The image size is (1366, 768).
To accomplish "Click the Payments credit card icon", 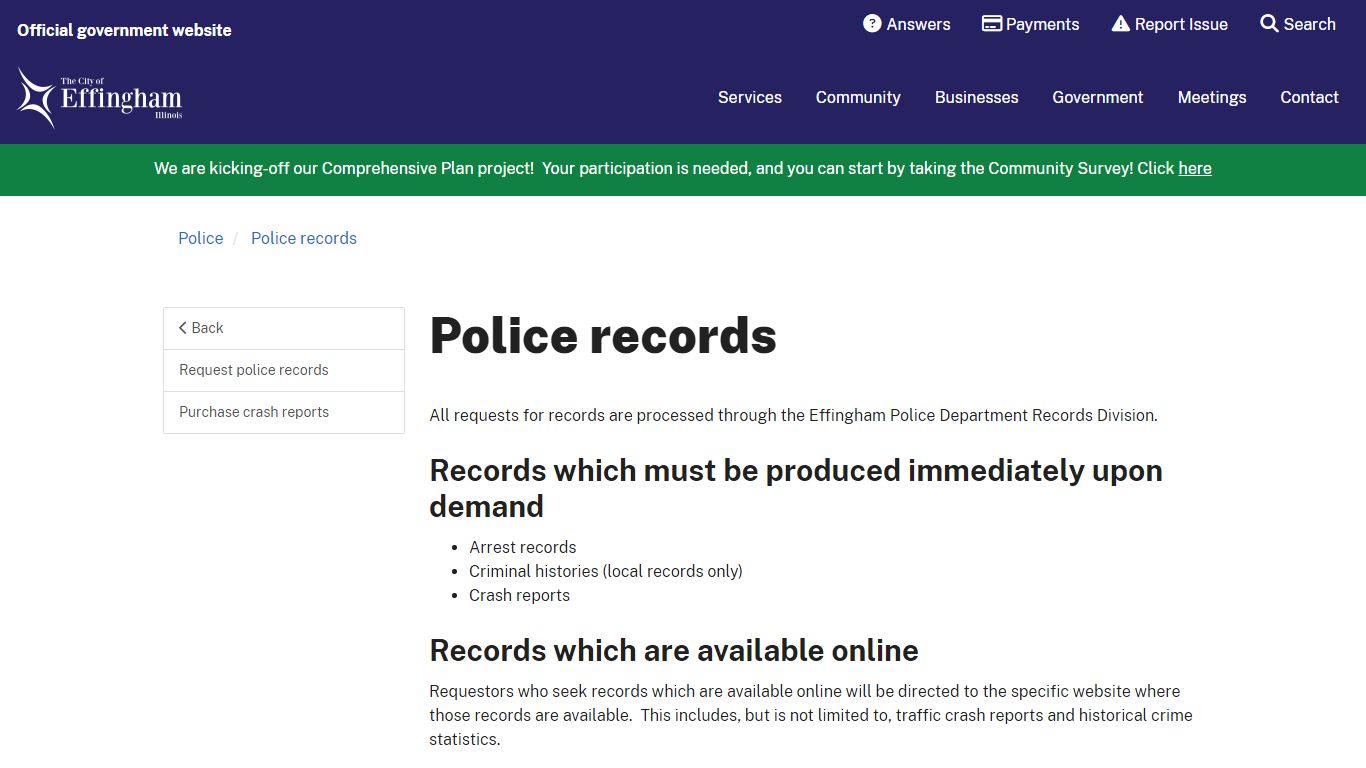I will [992, 23].
